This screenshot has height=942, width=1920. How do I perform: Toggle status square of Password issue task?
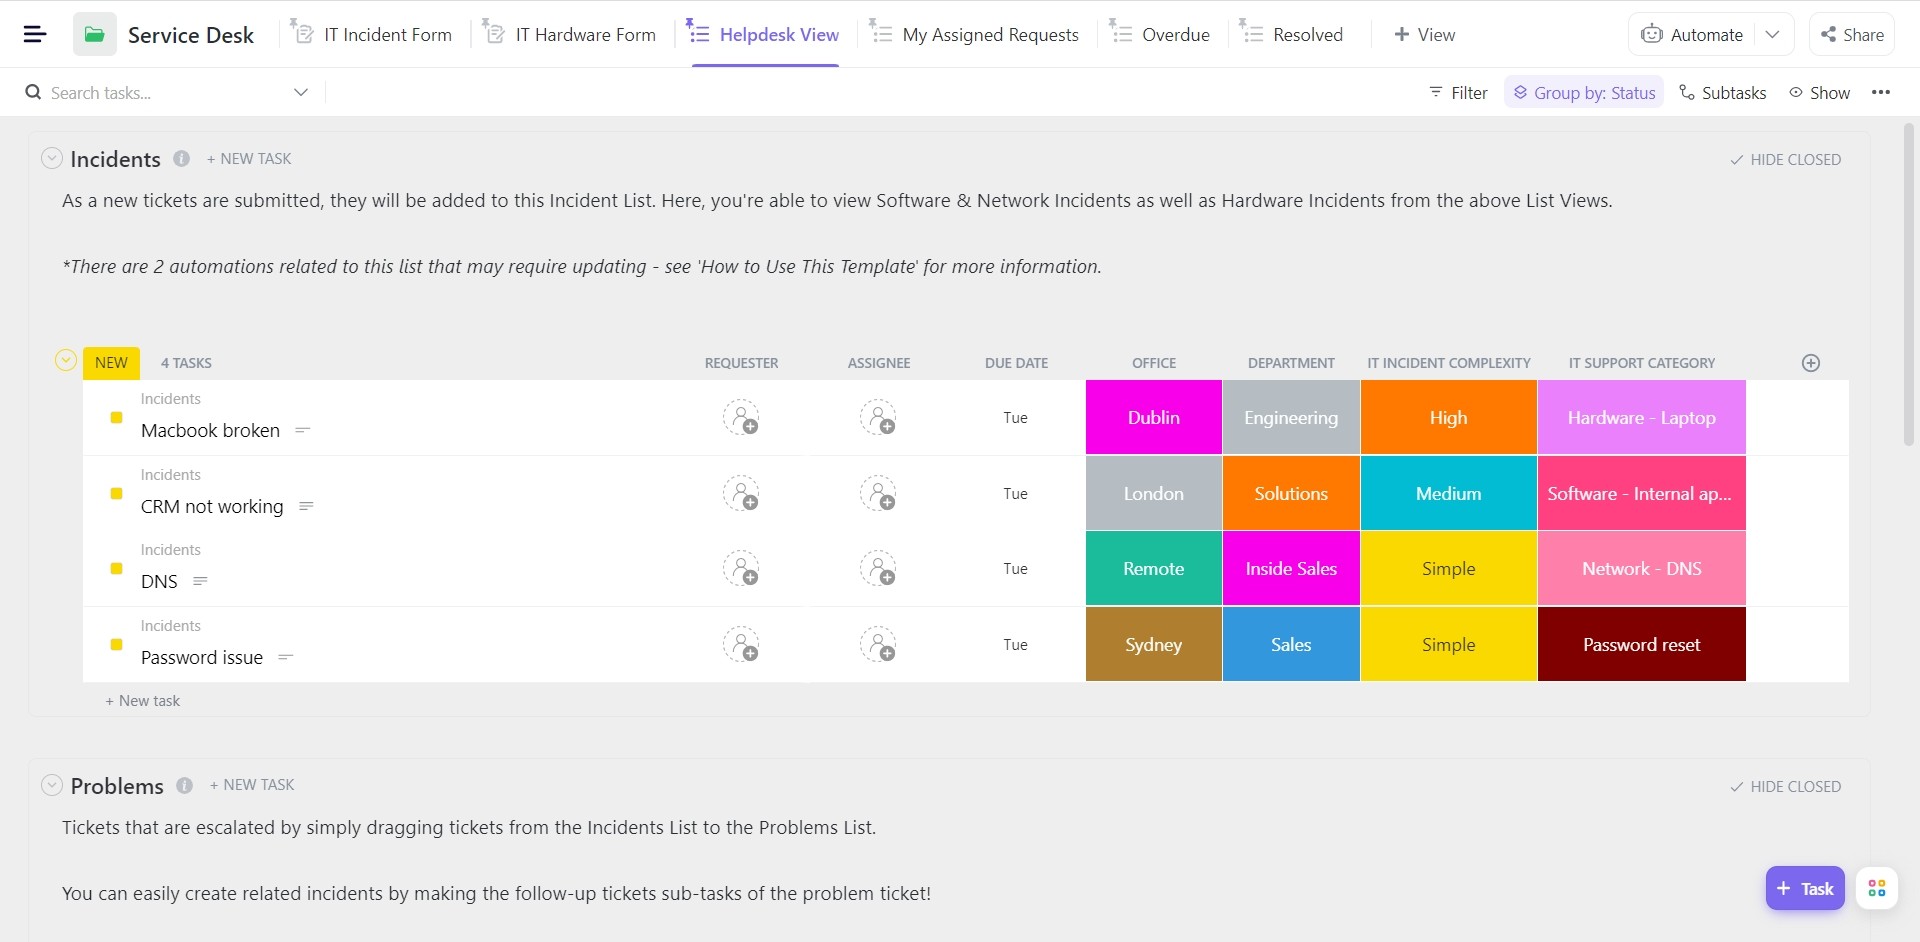pyautogui.click(x=116, y=645)
